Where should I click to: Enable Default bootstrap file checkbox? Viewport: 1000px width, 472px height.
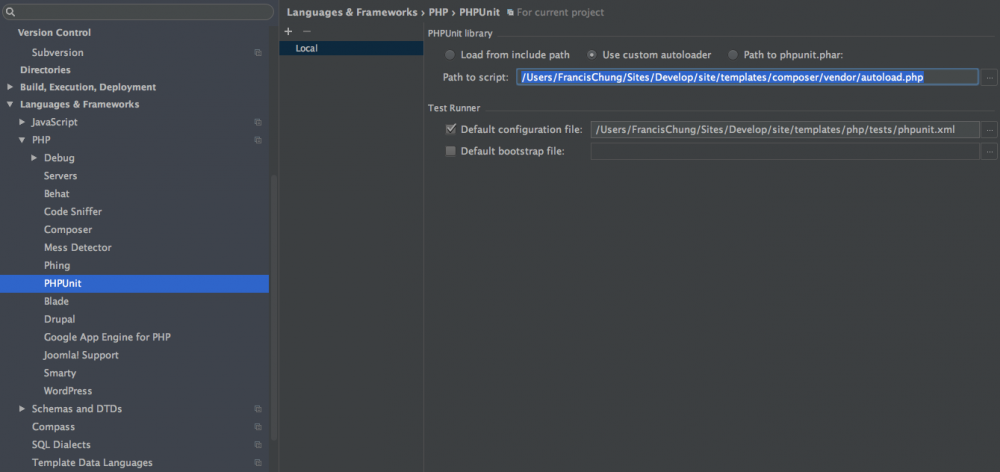tap(451, 151)
